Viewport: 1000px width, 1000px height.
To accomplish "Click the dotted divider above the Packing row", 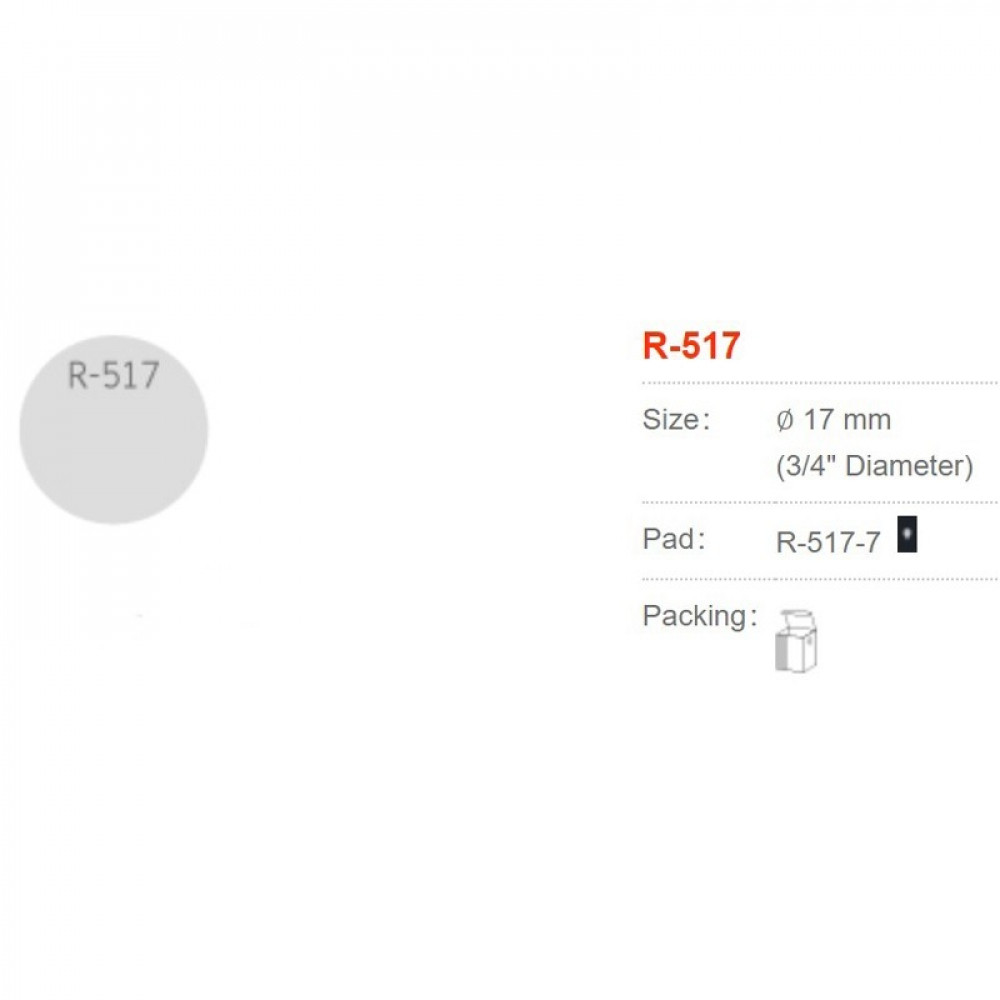I will point(818,578).
